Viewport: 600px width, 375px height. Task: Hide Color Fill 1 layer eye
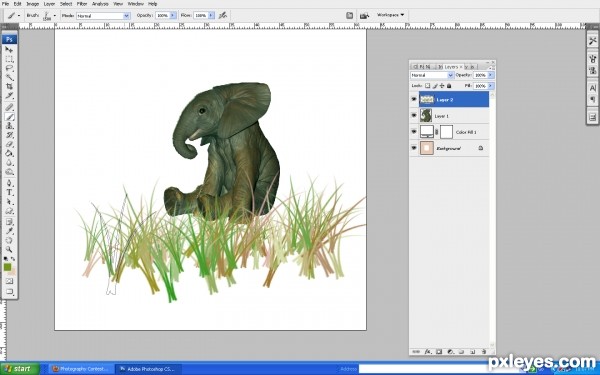[414, 132]
